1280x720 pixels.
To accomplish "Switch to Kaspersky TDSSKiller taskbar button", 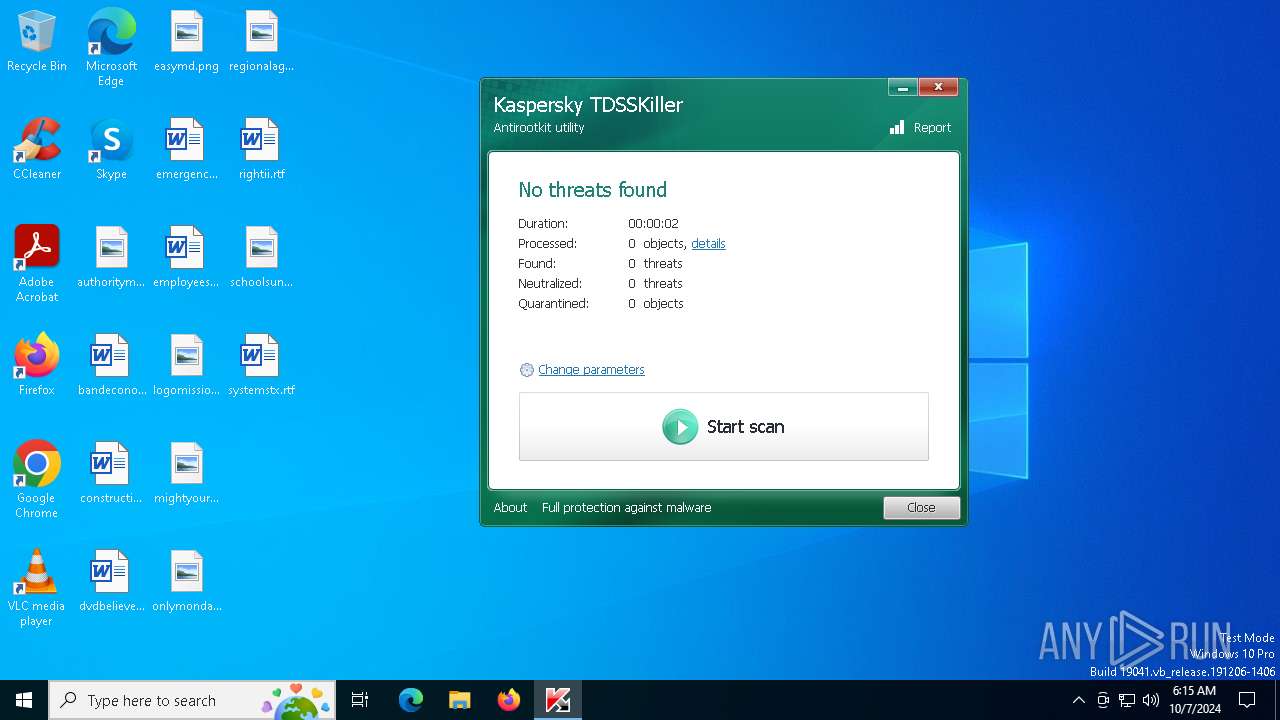I will (558, 700).
